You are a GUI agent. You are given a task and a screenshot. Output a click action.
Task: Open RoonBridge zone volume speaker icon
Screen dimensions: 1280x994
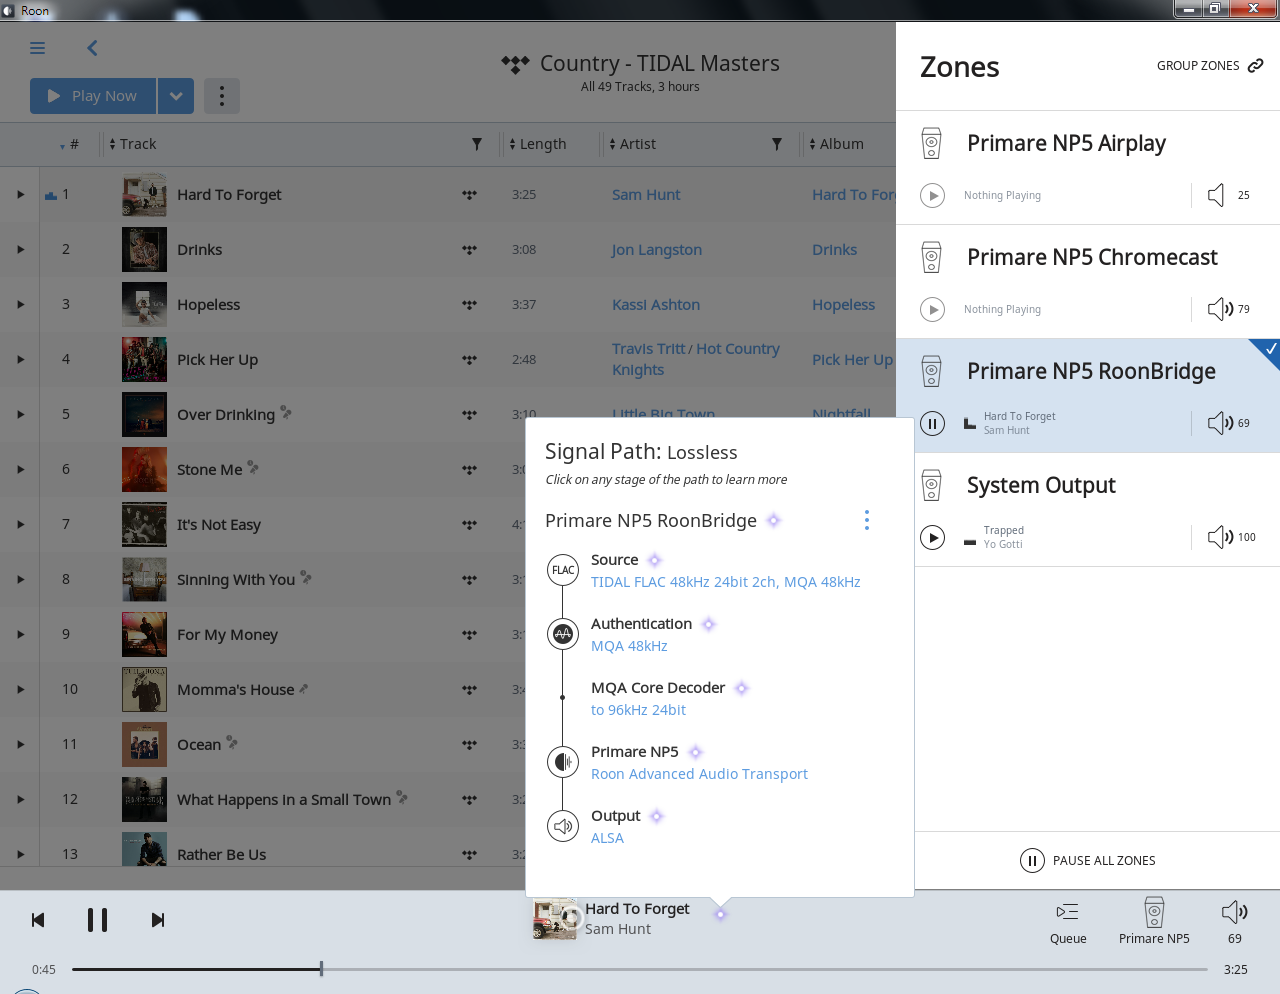click(1220, 423)
